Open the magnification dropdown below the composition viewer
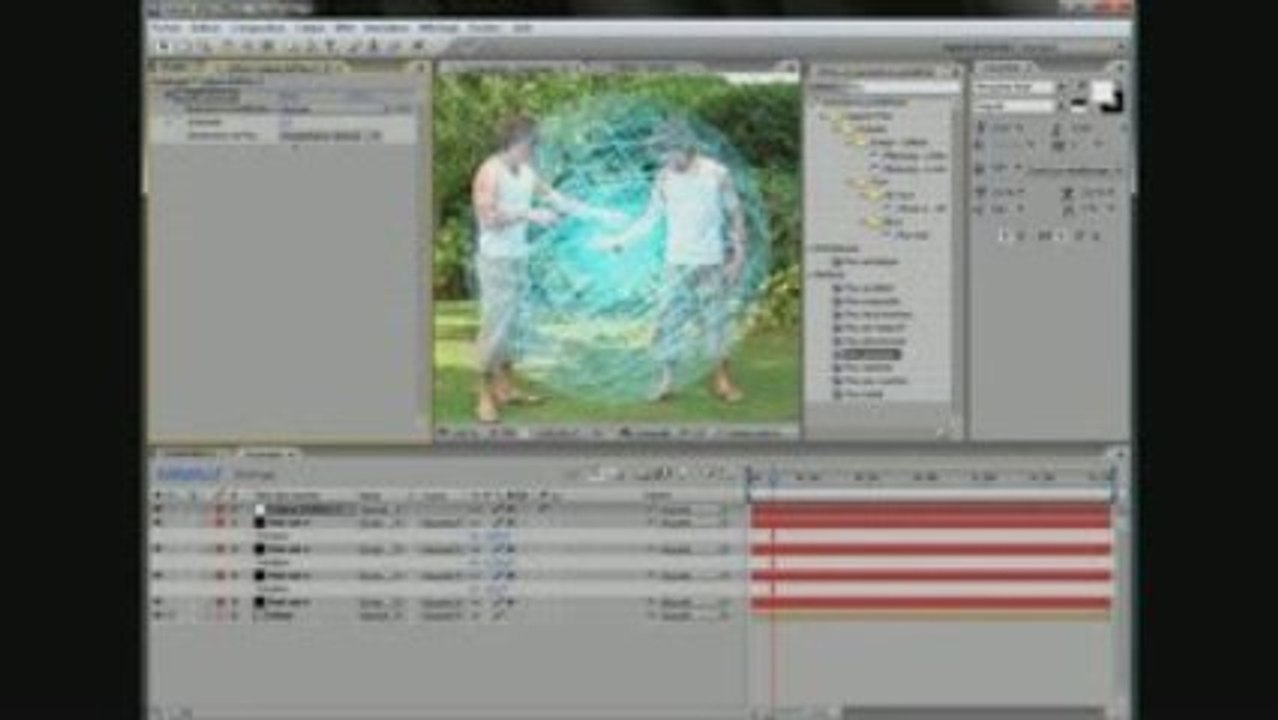 [x=465, y=432]
